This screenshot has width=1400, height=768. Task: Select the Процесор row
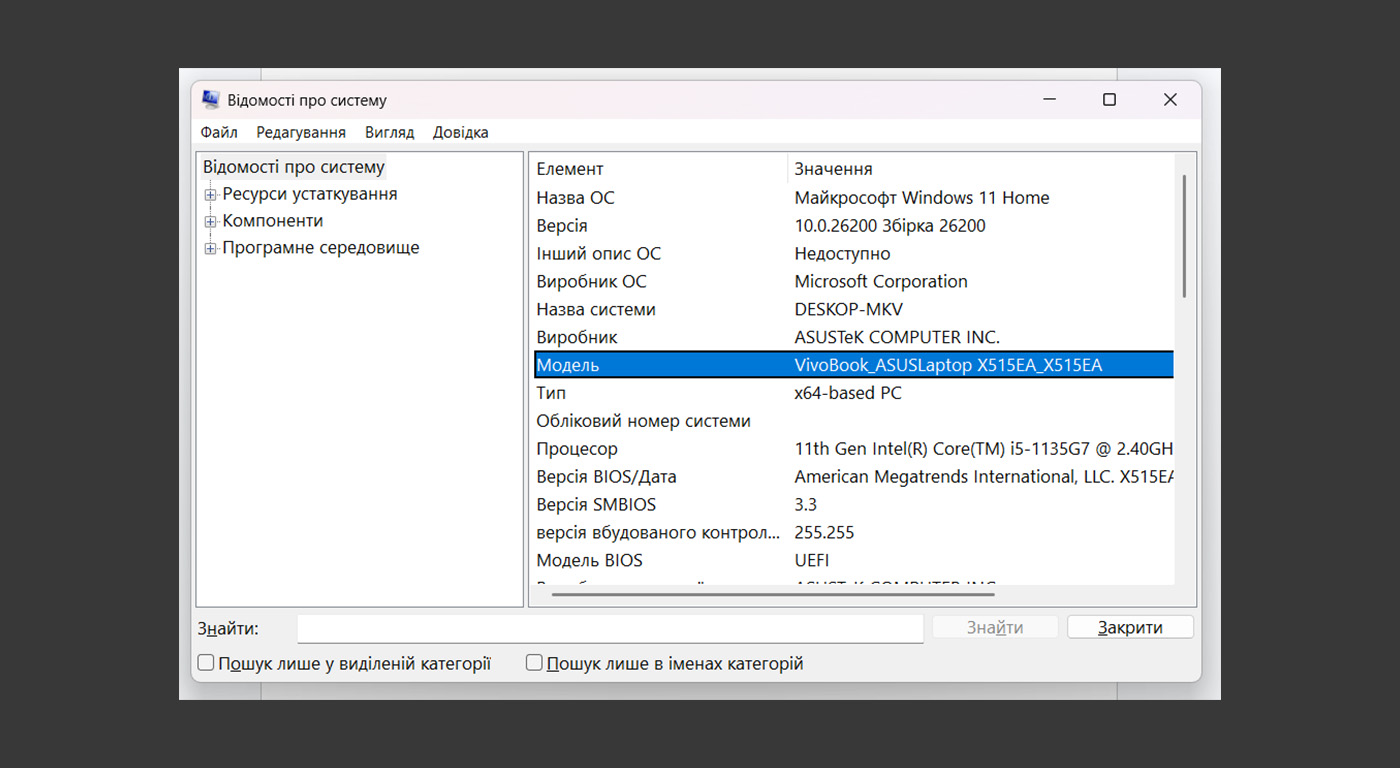pyautogui.click(x=852, y=449)
